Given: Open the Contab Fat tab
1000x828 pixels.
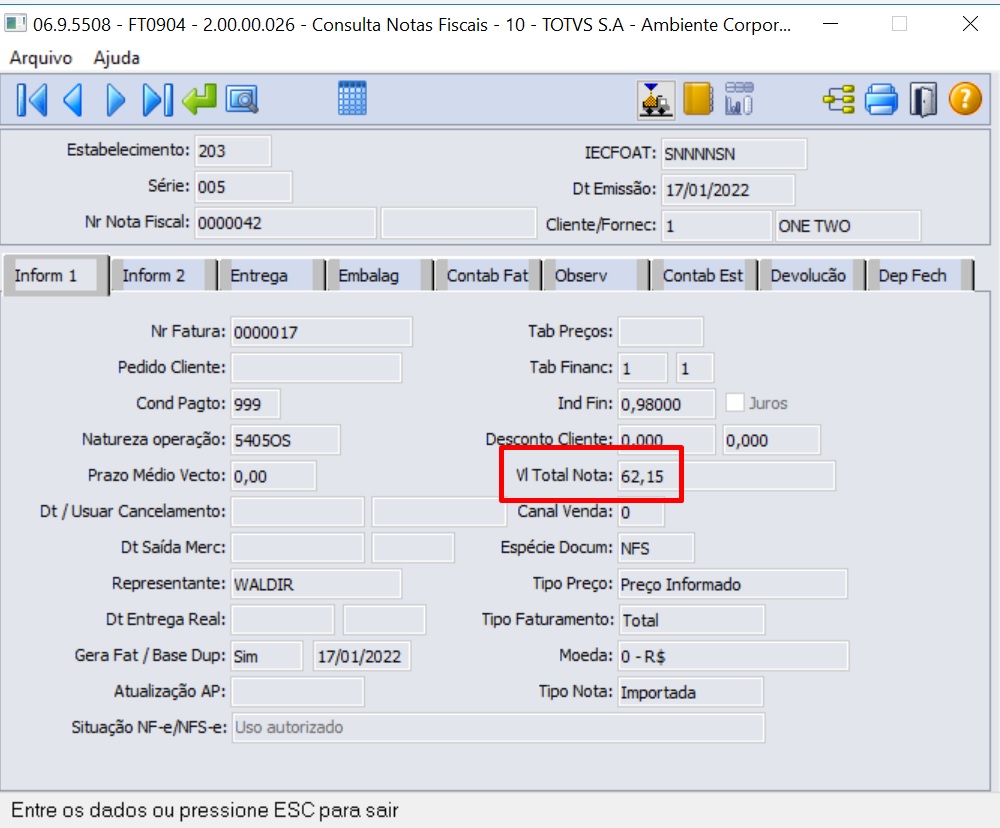Looking at the screenshot, I should [x=487, y=276].
